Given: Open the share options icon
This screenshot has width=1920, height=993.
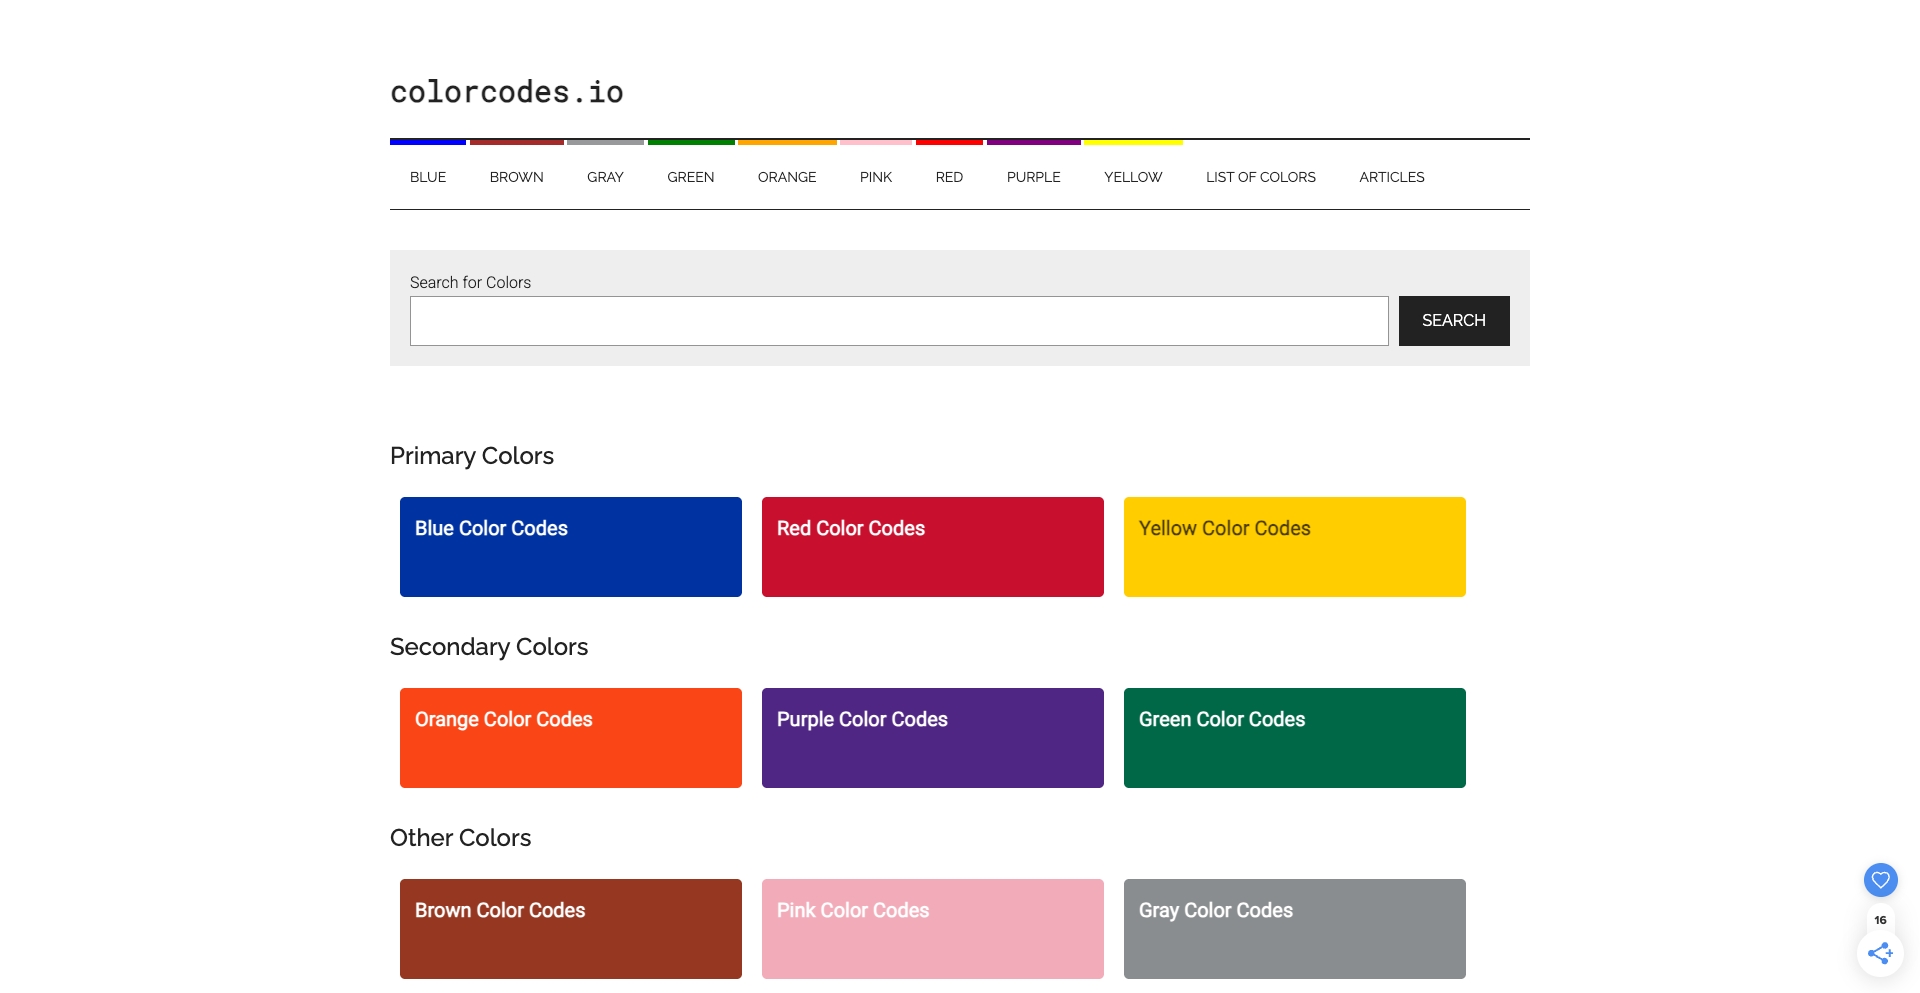Looking at the screenshot, I should 1880,953.
